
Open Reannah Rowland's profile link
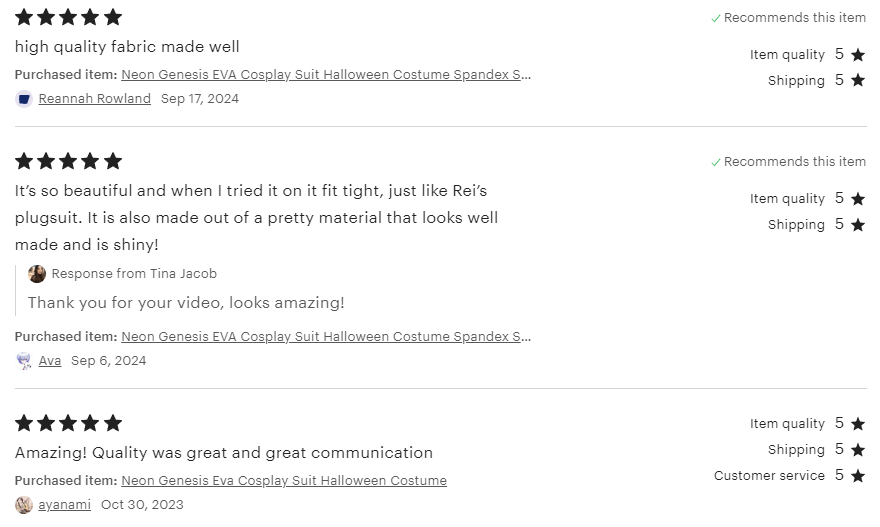tap(94, 99)
